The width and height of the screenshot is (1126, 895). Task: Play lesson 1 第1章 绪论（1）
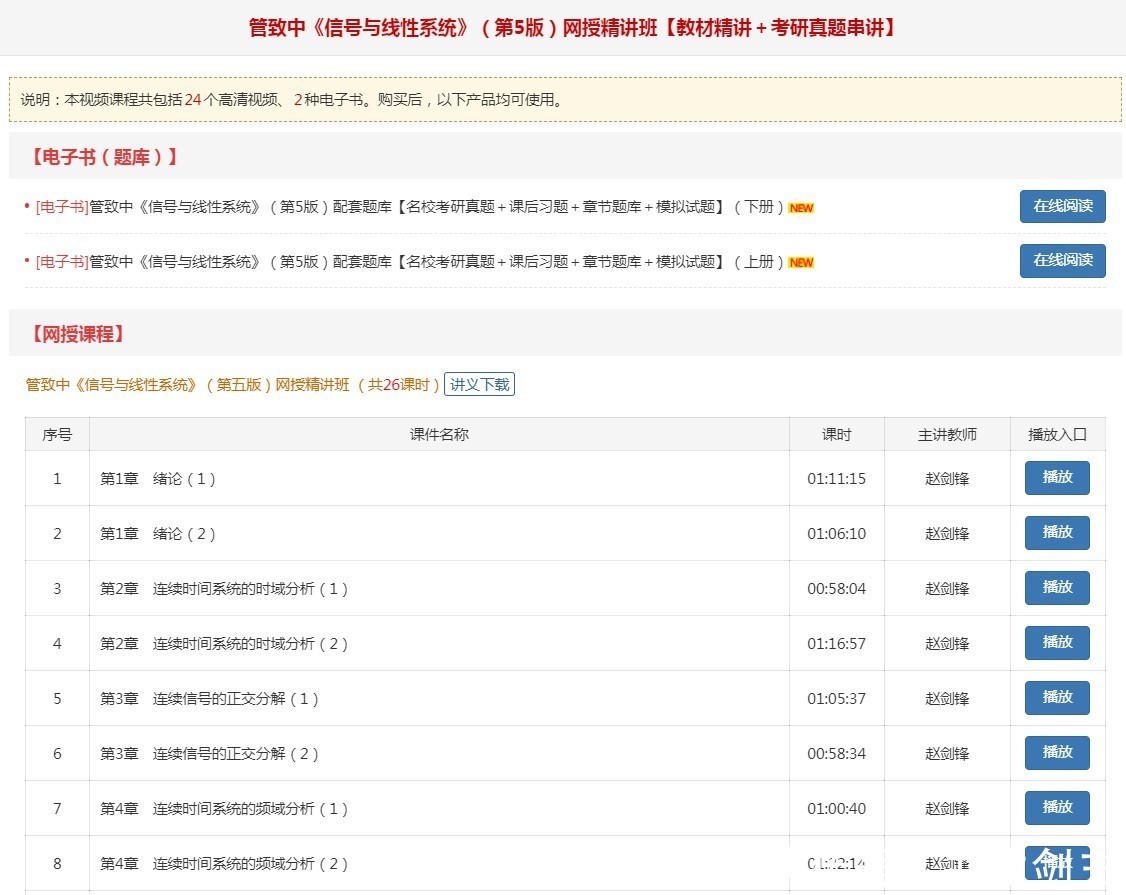point(1056,478)
